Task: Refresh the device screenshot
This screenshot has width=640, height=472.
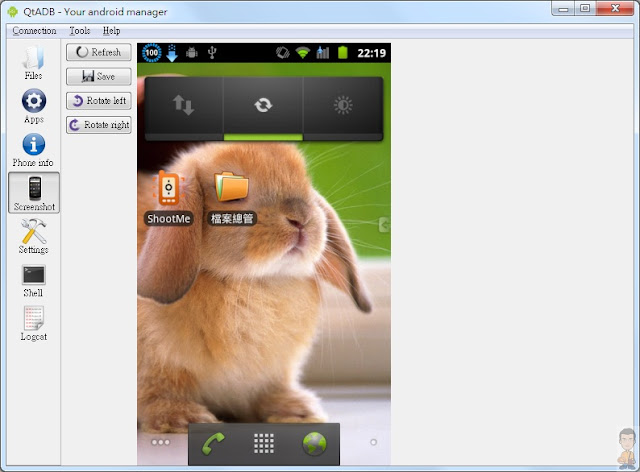Action: point(99,52)
